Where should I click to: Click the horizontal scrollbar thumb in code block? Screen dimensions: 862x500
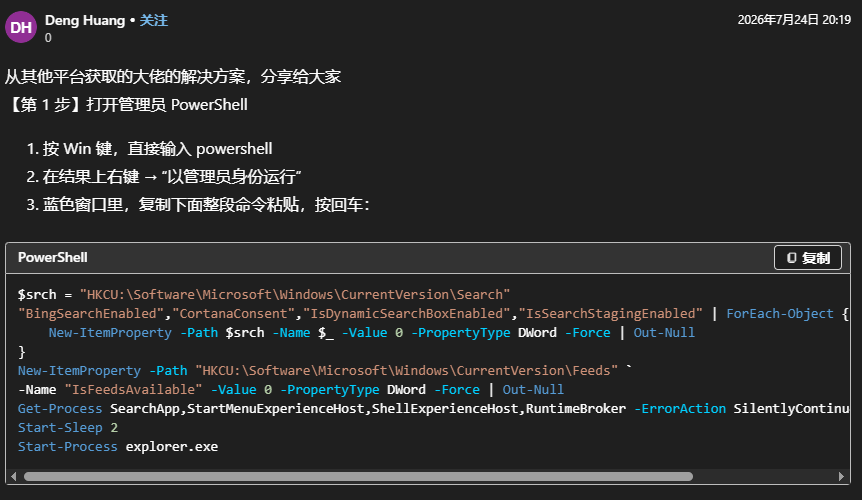coord(358,476)
